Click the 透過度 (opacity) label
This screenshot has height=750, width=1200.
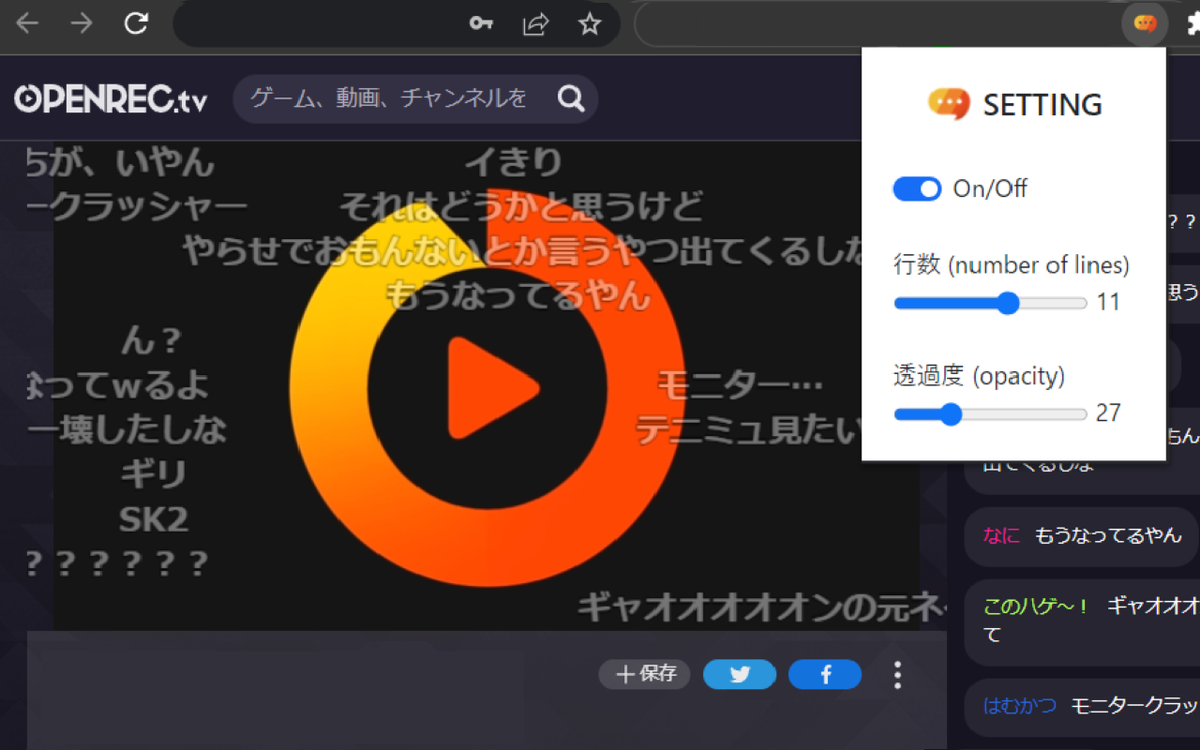click(979, 377)
